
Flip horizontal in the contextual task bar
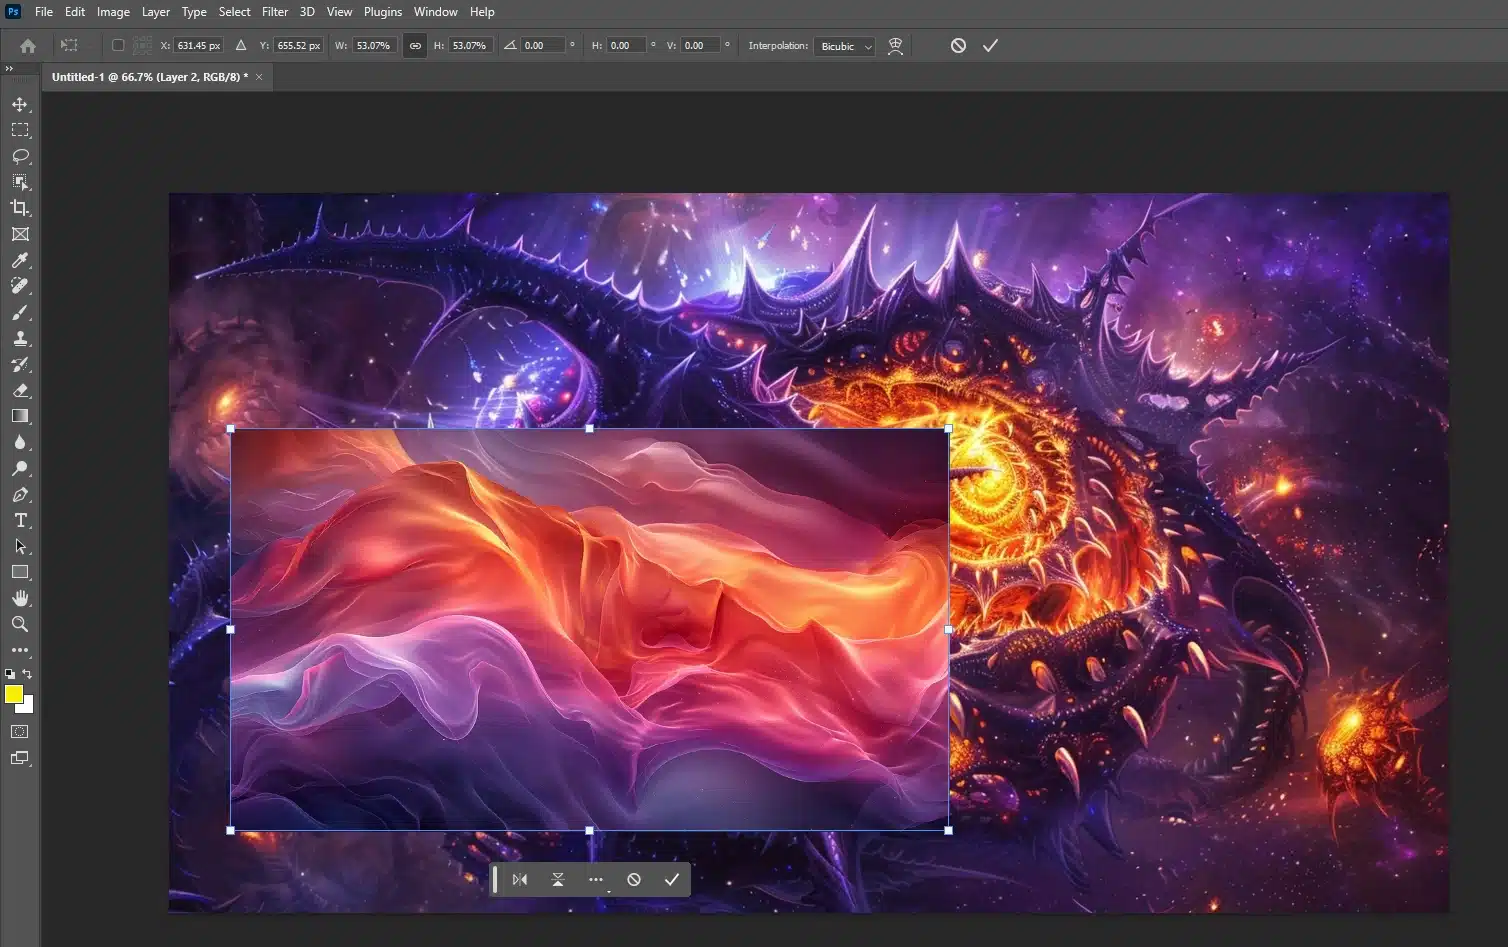[x=520, y=880]
